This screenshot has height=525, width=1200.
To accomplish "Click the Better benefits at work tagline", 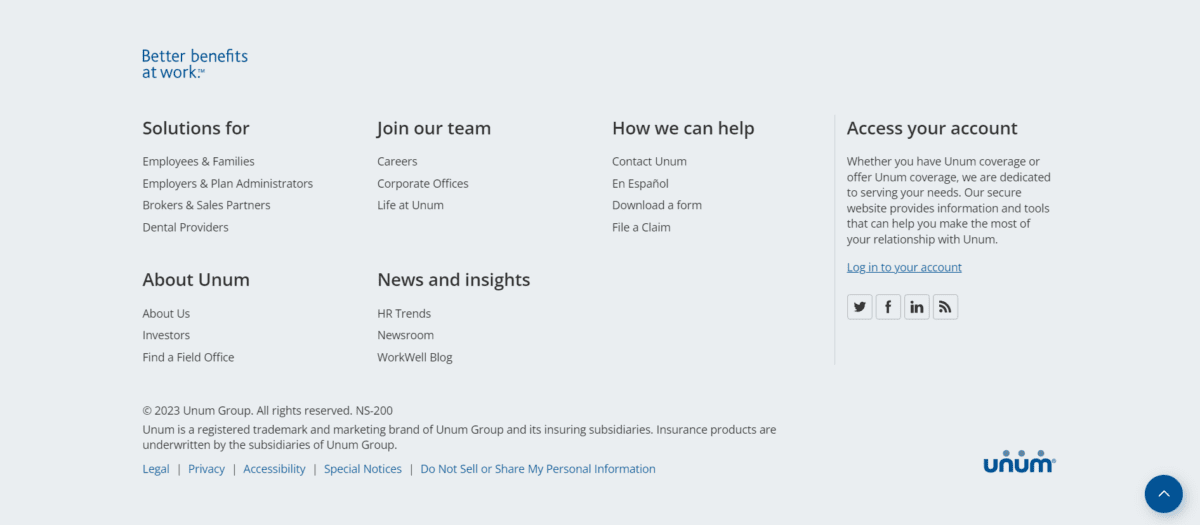I will pyautogui.click(x=195, y=64).
